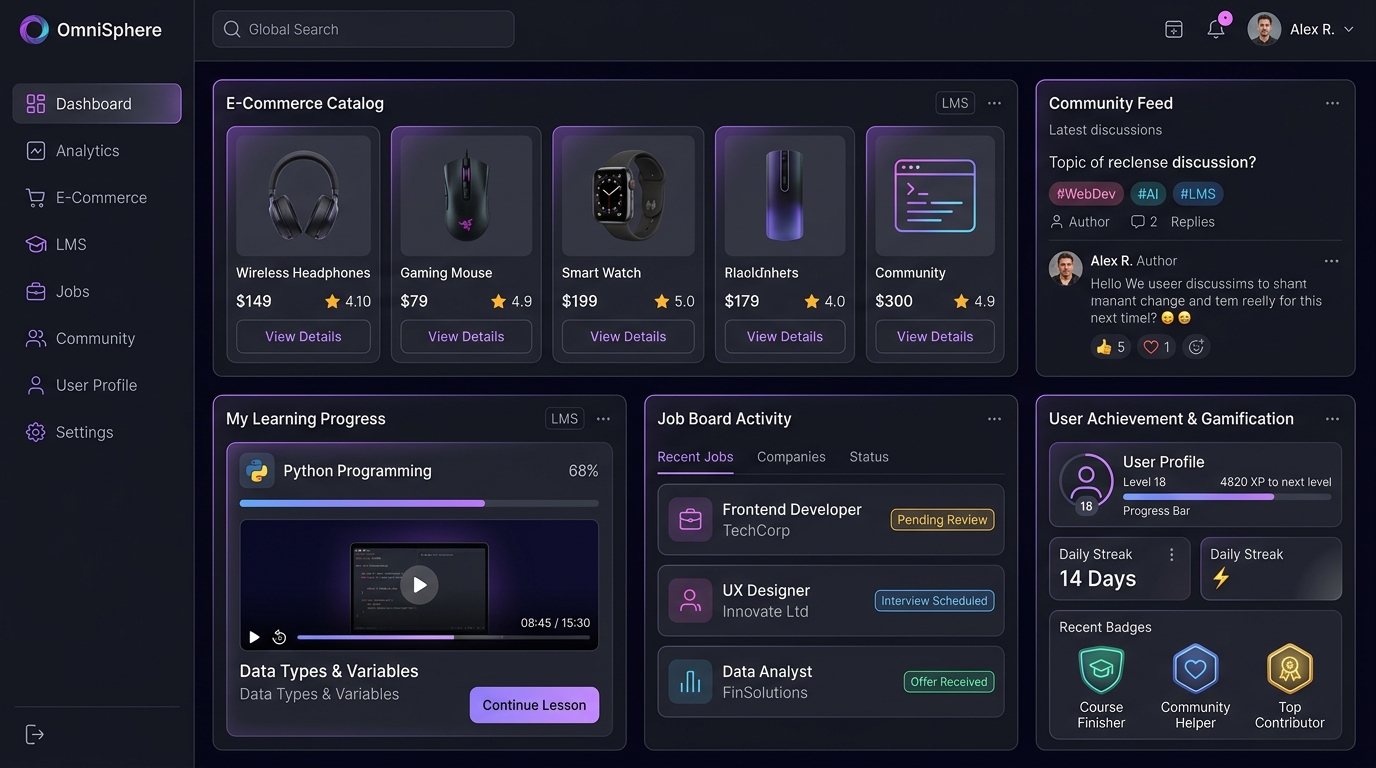Go to Jobs in the sidebar
Image resolution: width=1376 pixels, height=768 pixels.
coord(97,292)
